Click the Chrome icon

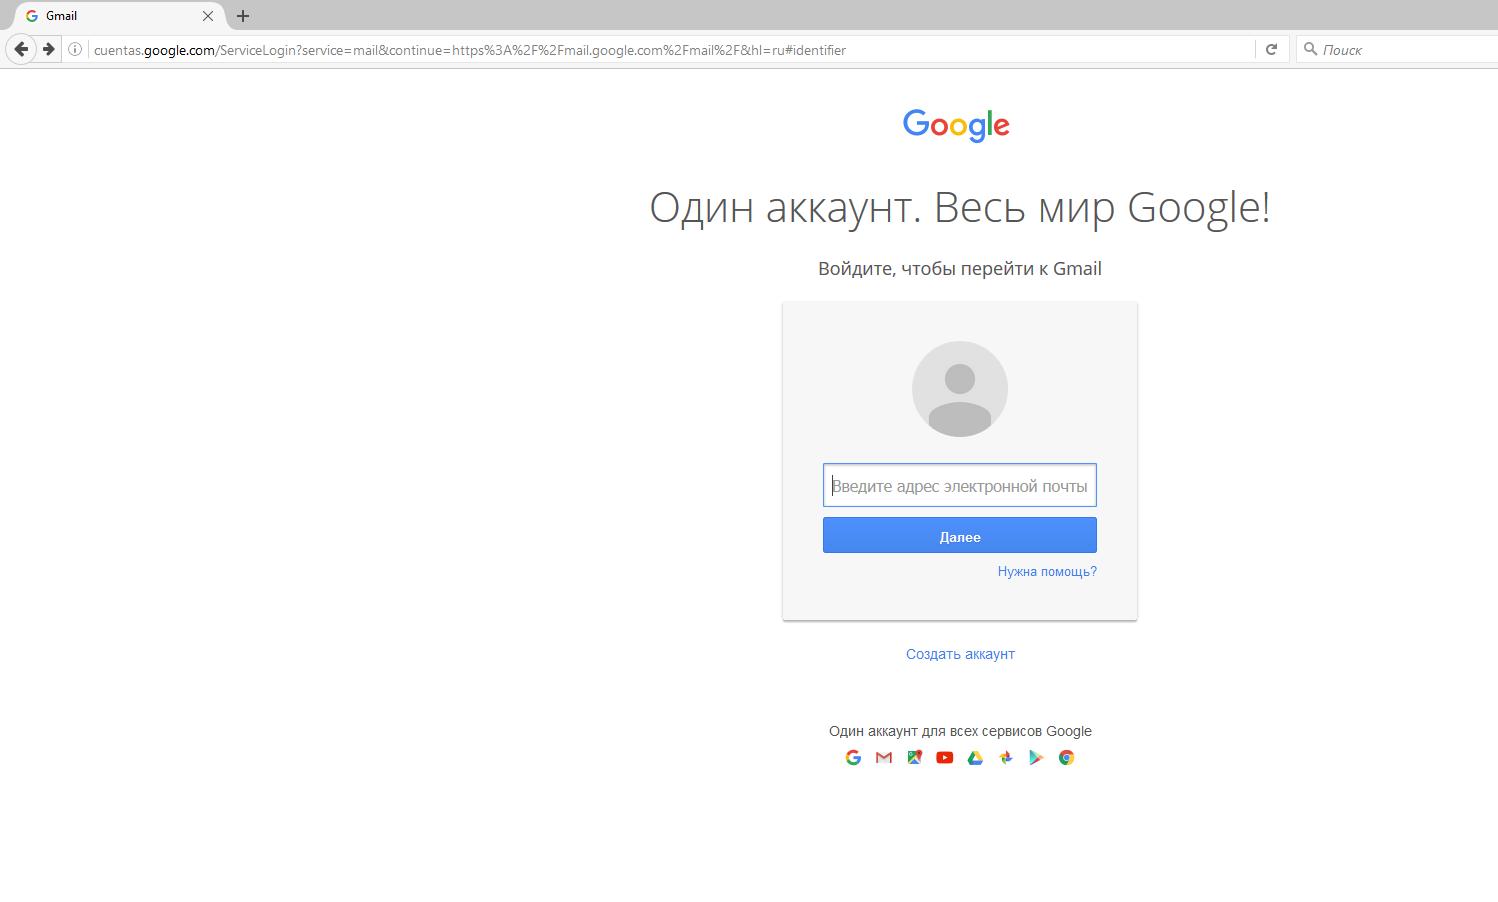(1067, 758)
